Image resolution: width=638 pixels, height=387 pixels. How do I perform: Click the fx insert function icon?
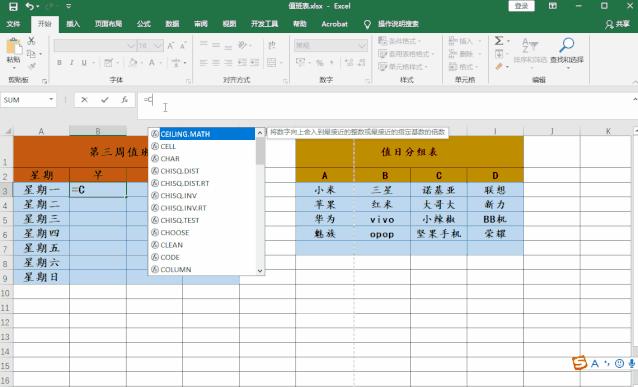125,100
